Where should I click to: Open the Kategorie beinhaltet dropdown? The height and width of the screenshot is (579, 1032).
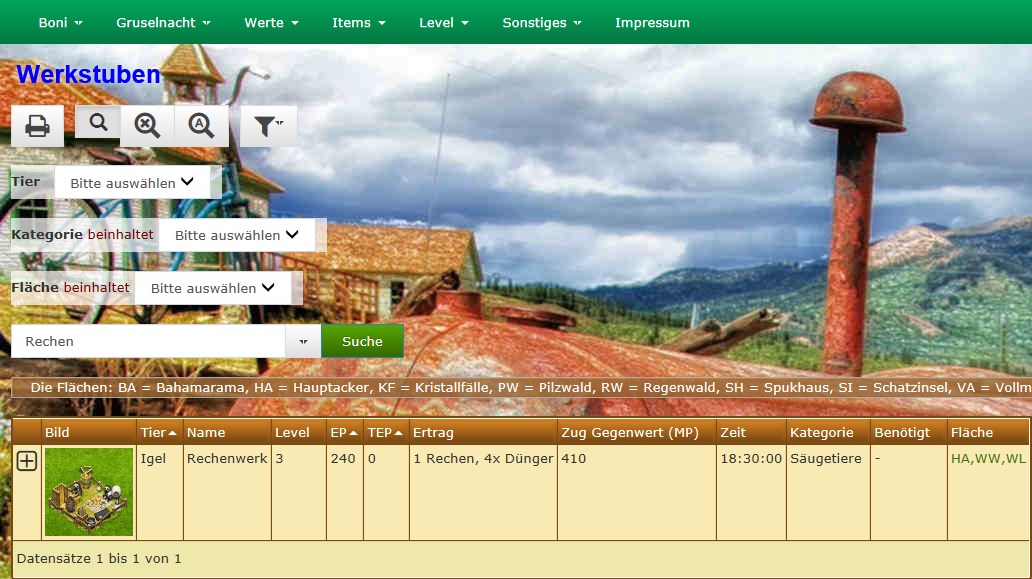[237, 235]
